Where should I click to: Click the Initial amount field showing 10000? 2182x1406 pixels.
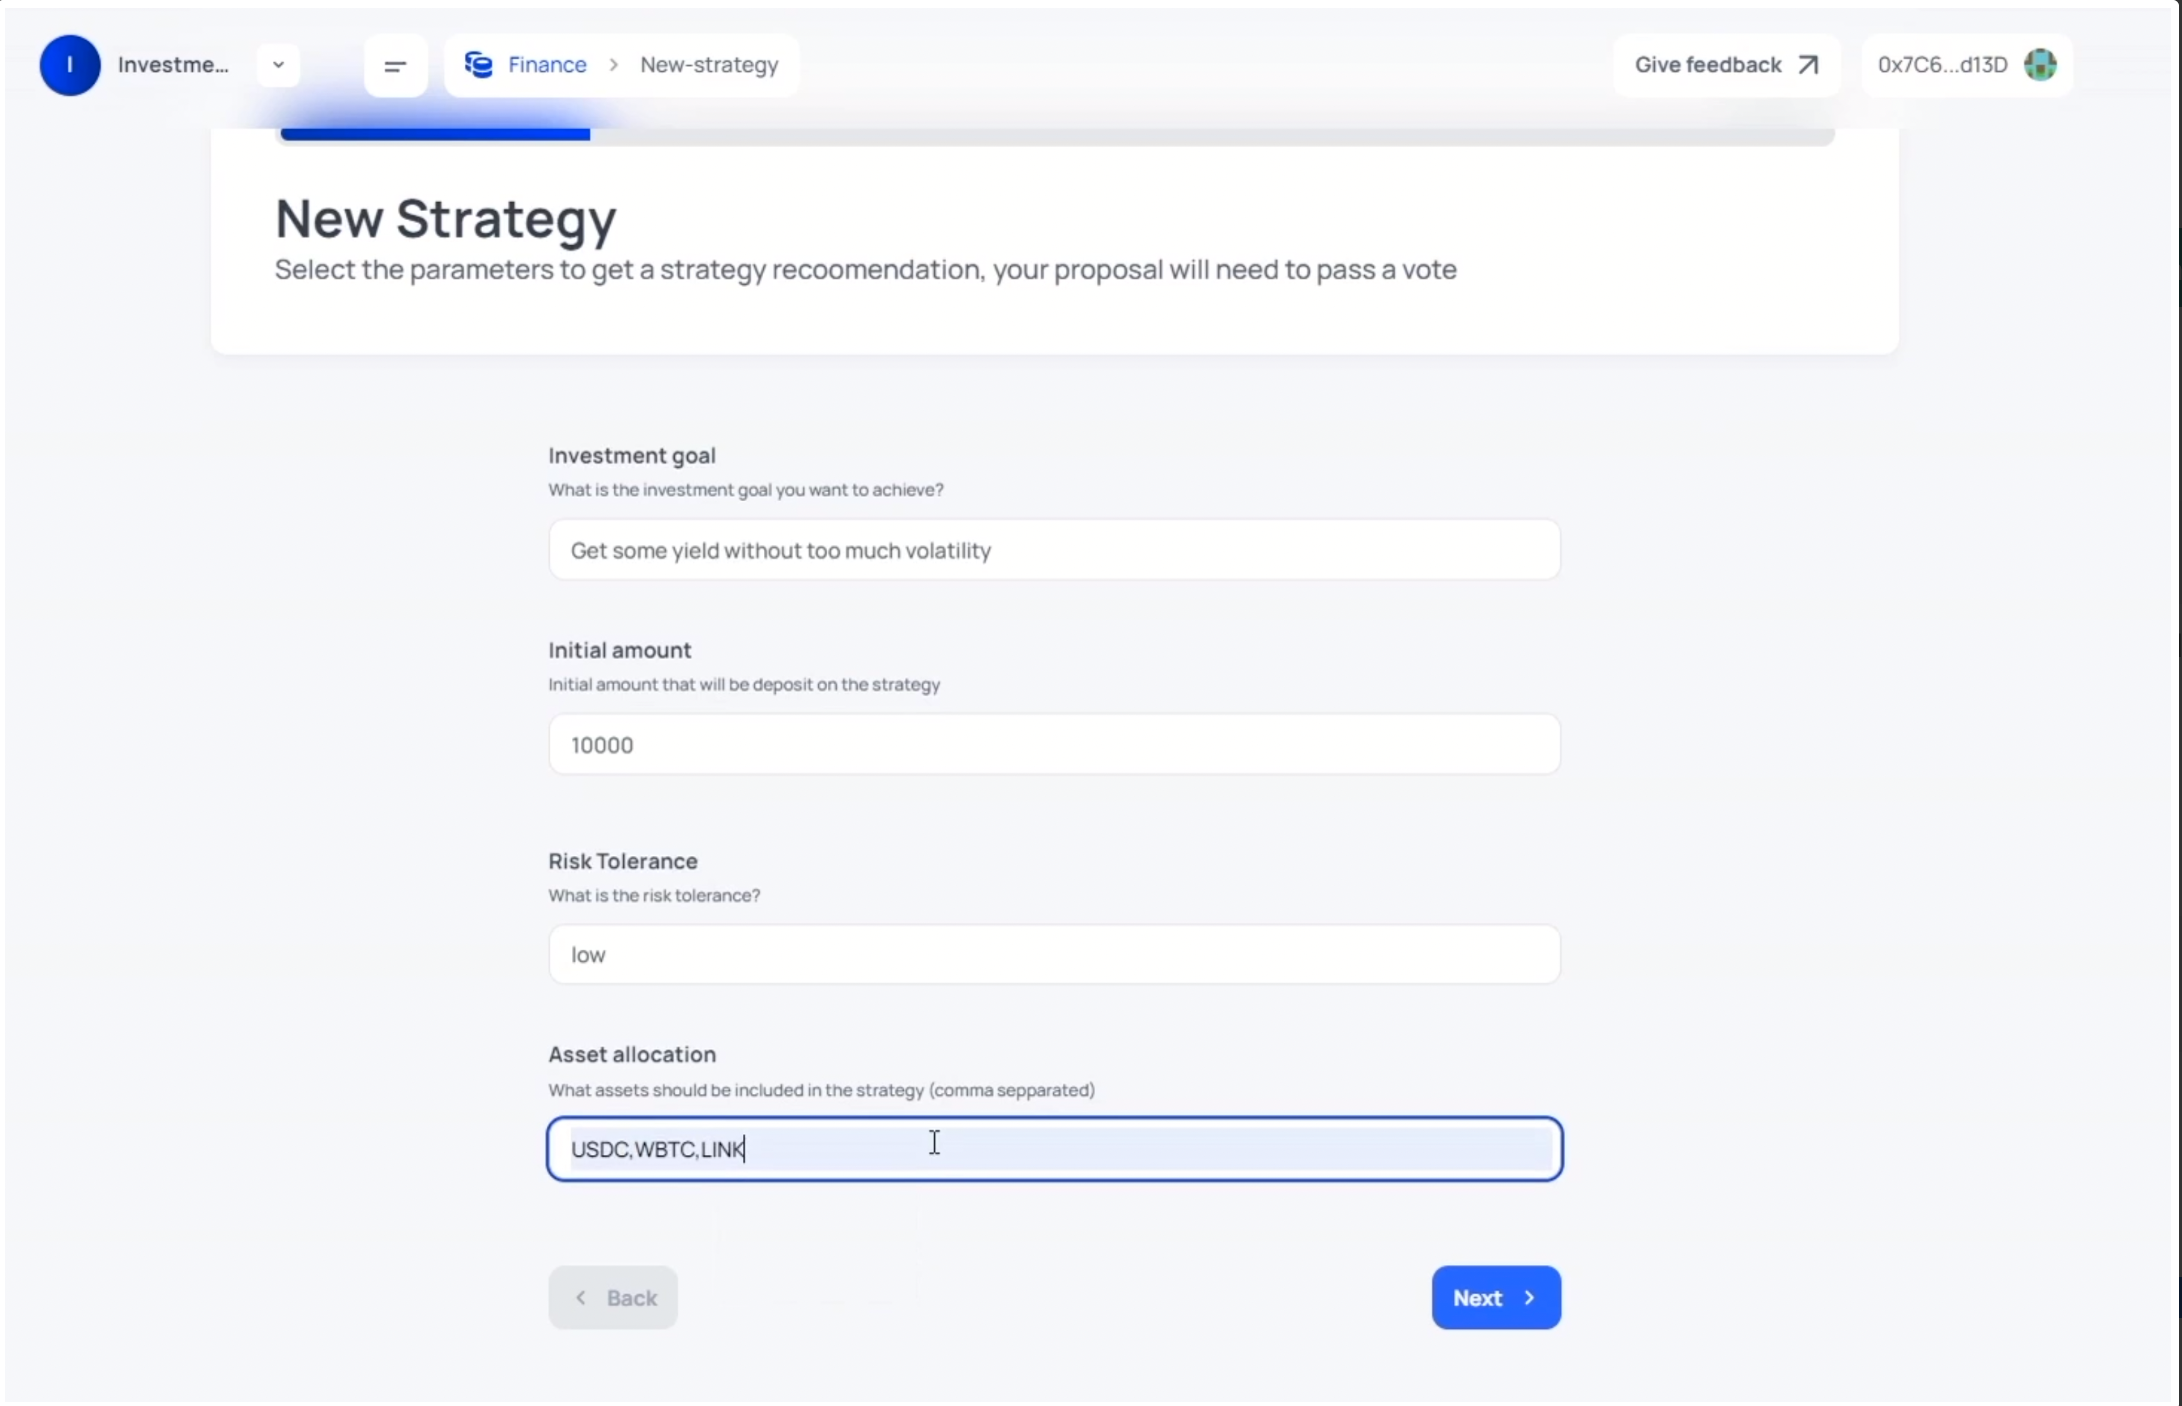tap(1053, 744)
